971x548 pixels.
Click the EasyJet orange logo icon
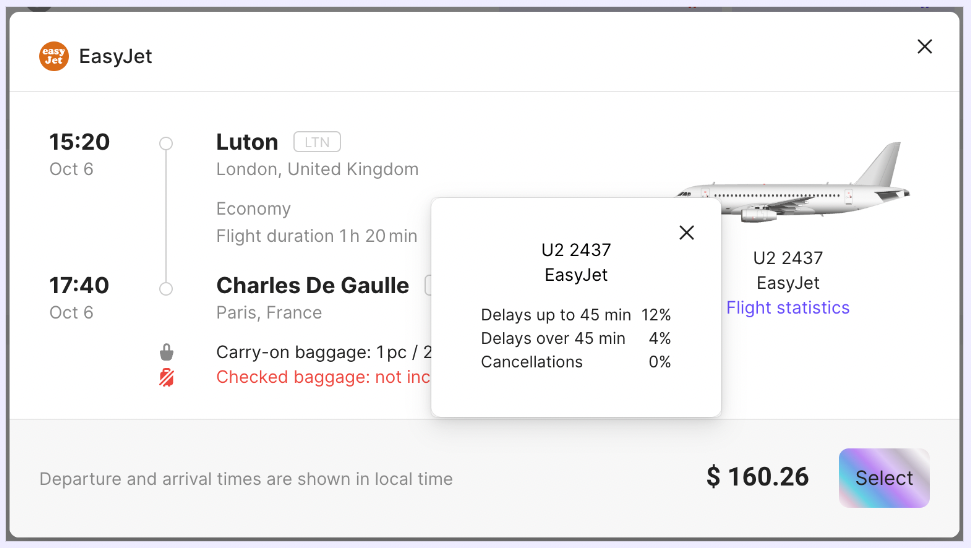pyautogui.click(x=54, y=56)
